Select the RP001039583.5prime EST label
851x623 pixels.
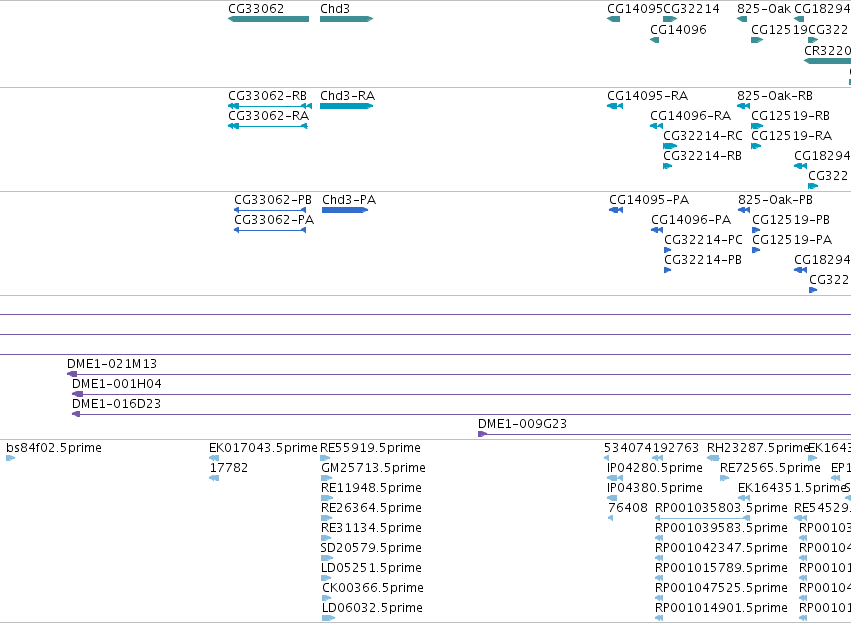coord(721,528)
